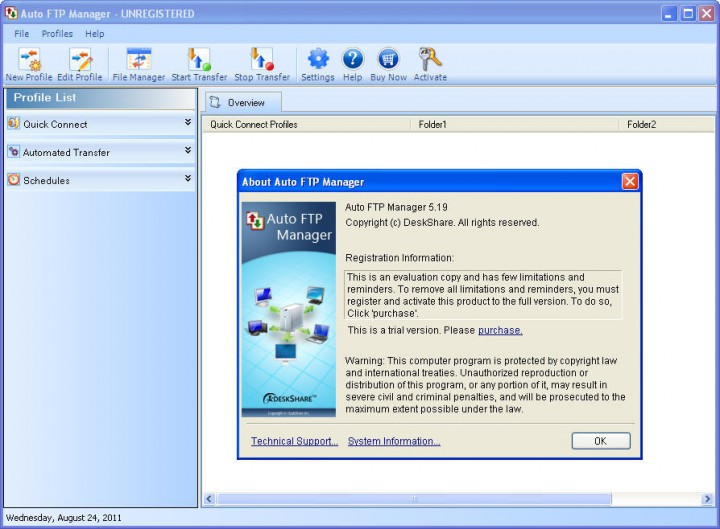Open the System Information link
Screen dimensions: 720x529
tap(394, 441)
